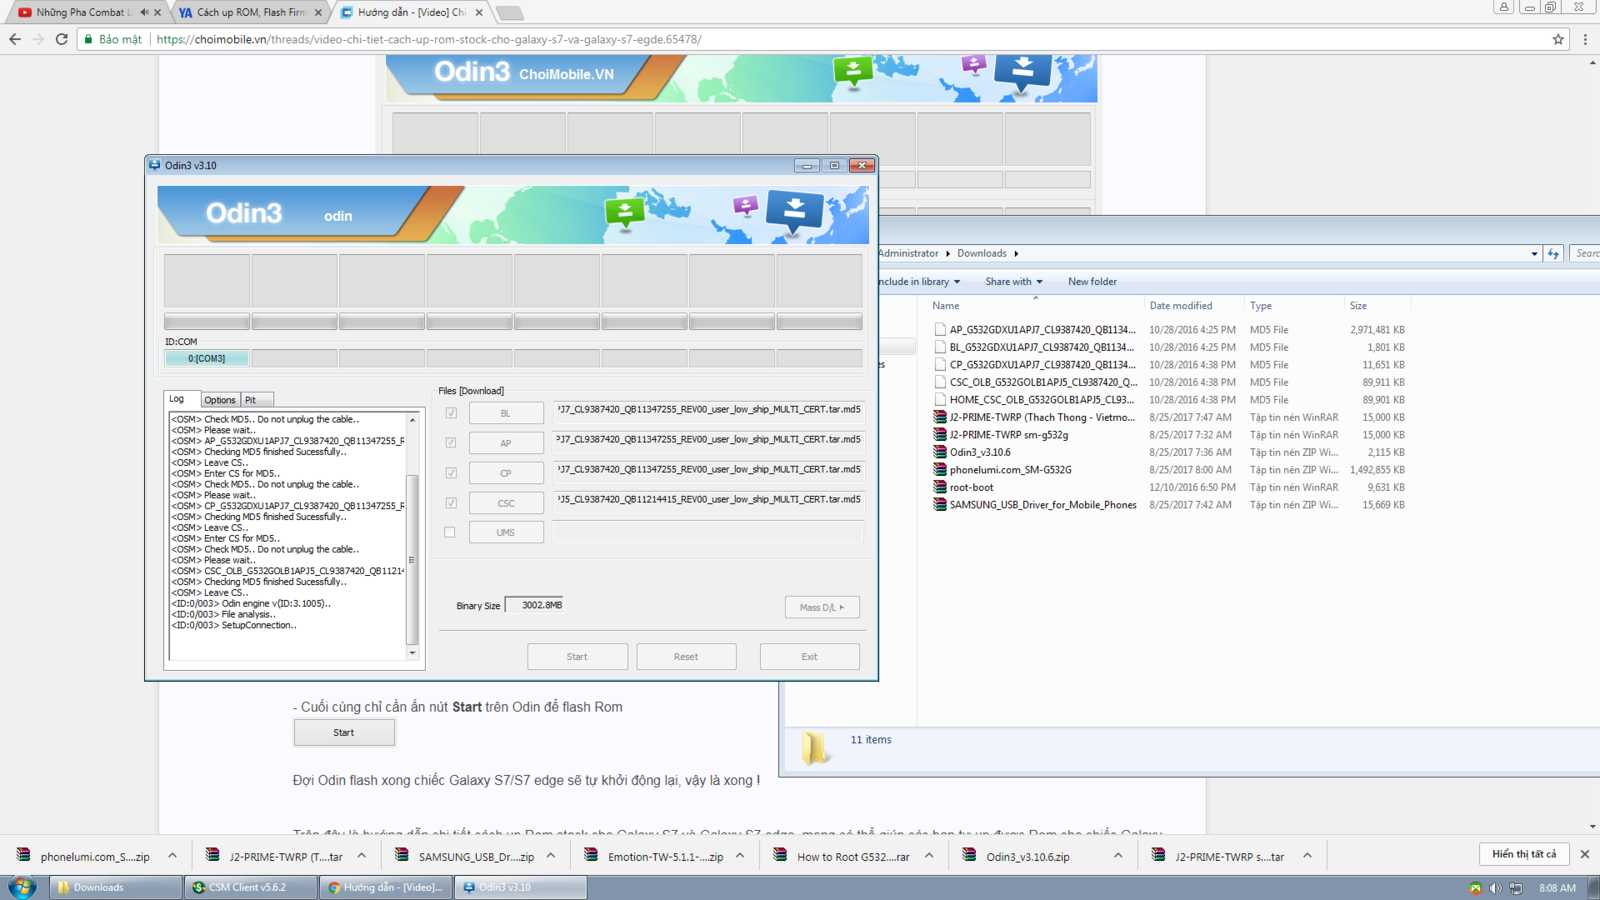Click WinRAR icon of J2-PRIME-TWRP (Thach Thong) file
Image resolution: width=1600 pixels, height=900 pixels.
pyautogui.click(x=940, y=417)
